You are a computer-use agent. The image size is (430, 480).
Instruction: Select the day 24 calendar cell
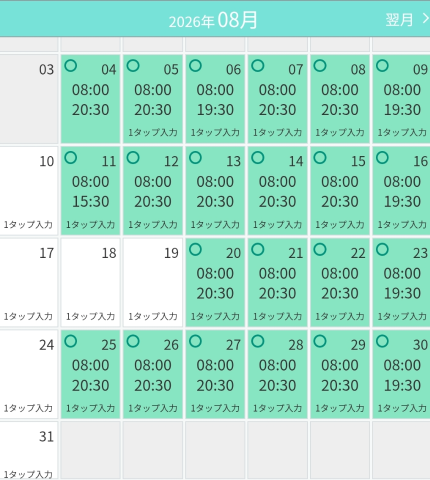click(x=29, y=374)
